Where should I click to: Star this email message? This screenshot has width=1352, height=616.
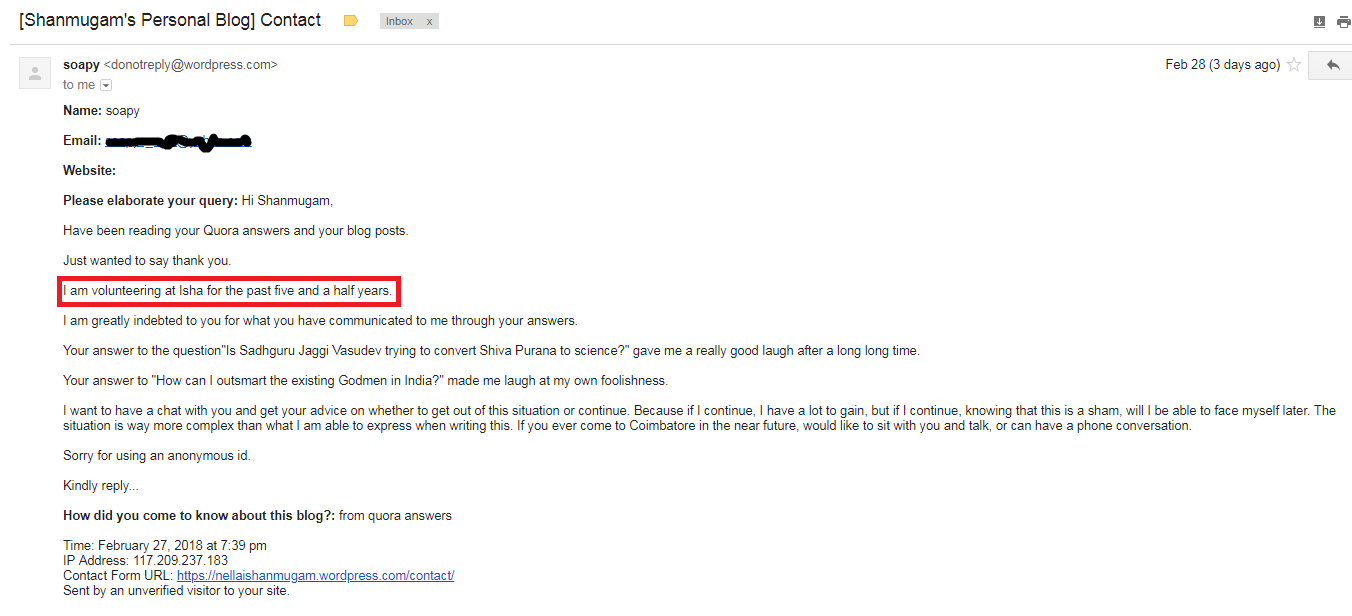pos(1294,65)
